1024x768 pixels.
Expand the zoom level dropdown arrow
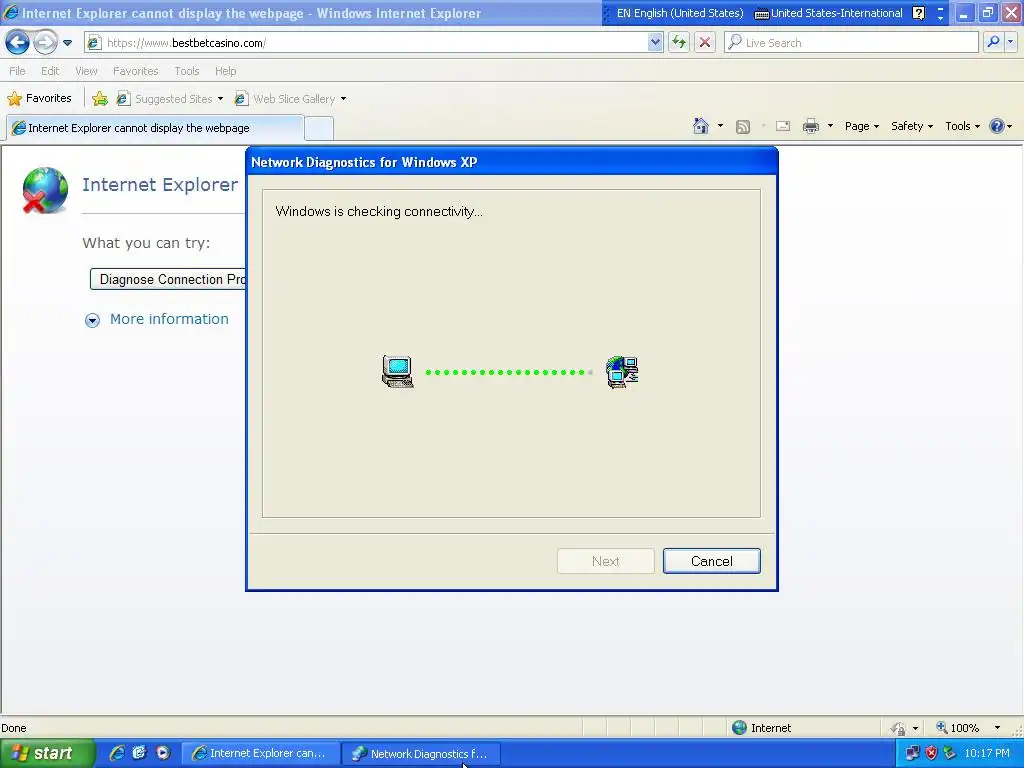(997, 728)
